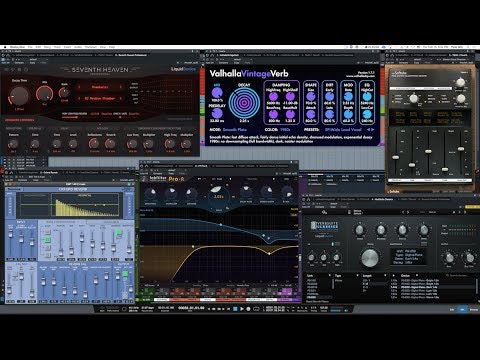The image size is (480, 360).
Task: Click the Play button in the transport bar
Action: [242, 309]
